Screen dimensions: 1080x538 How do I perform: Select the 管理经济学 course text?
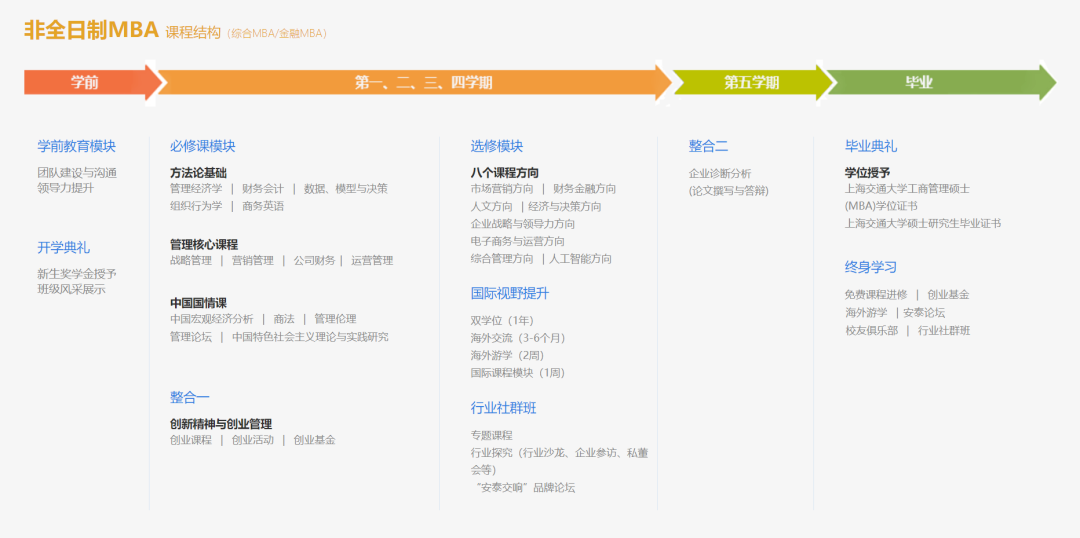point(196,189)
